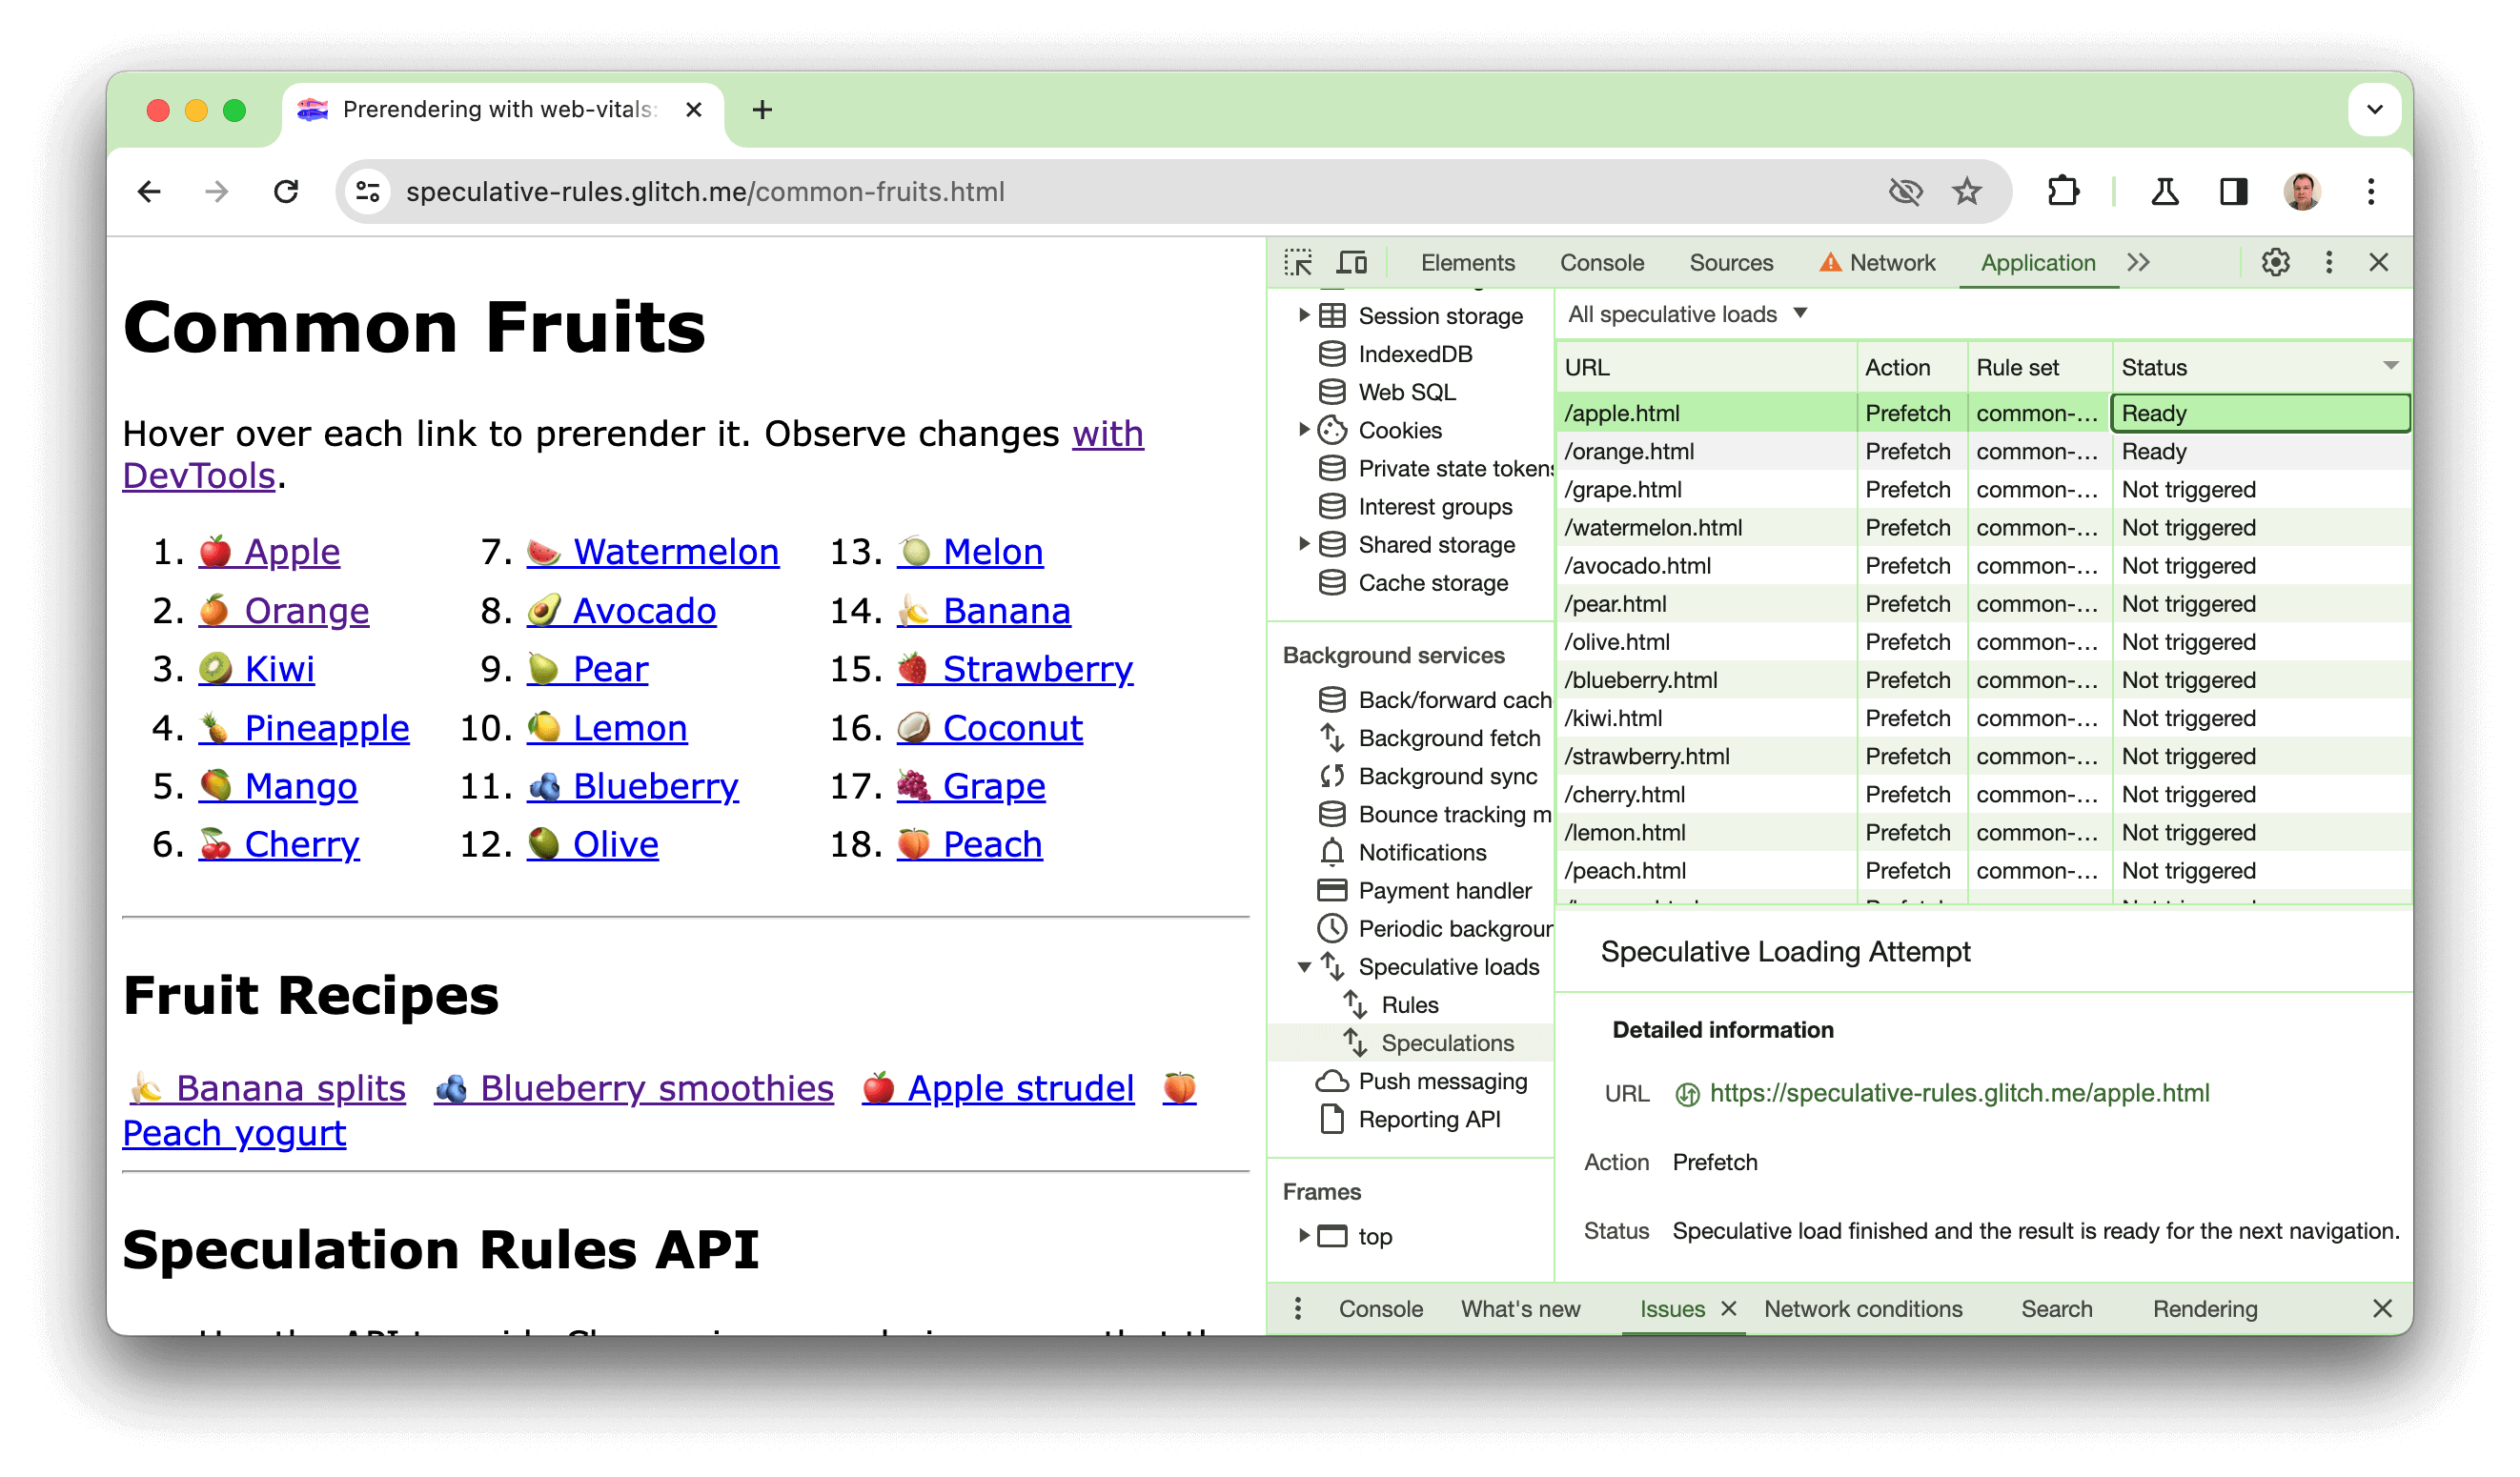This screenshot has height=1477, width=2520.
Task: Click the Speculative loads icon
Action: (x=1333, y=967)
